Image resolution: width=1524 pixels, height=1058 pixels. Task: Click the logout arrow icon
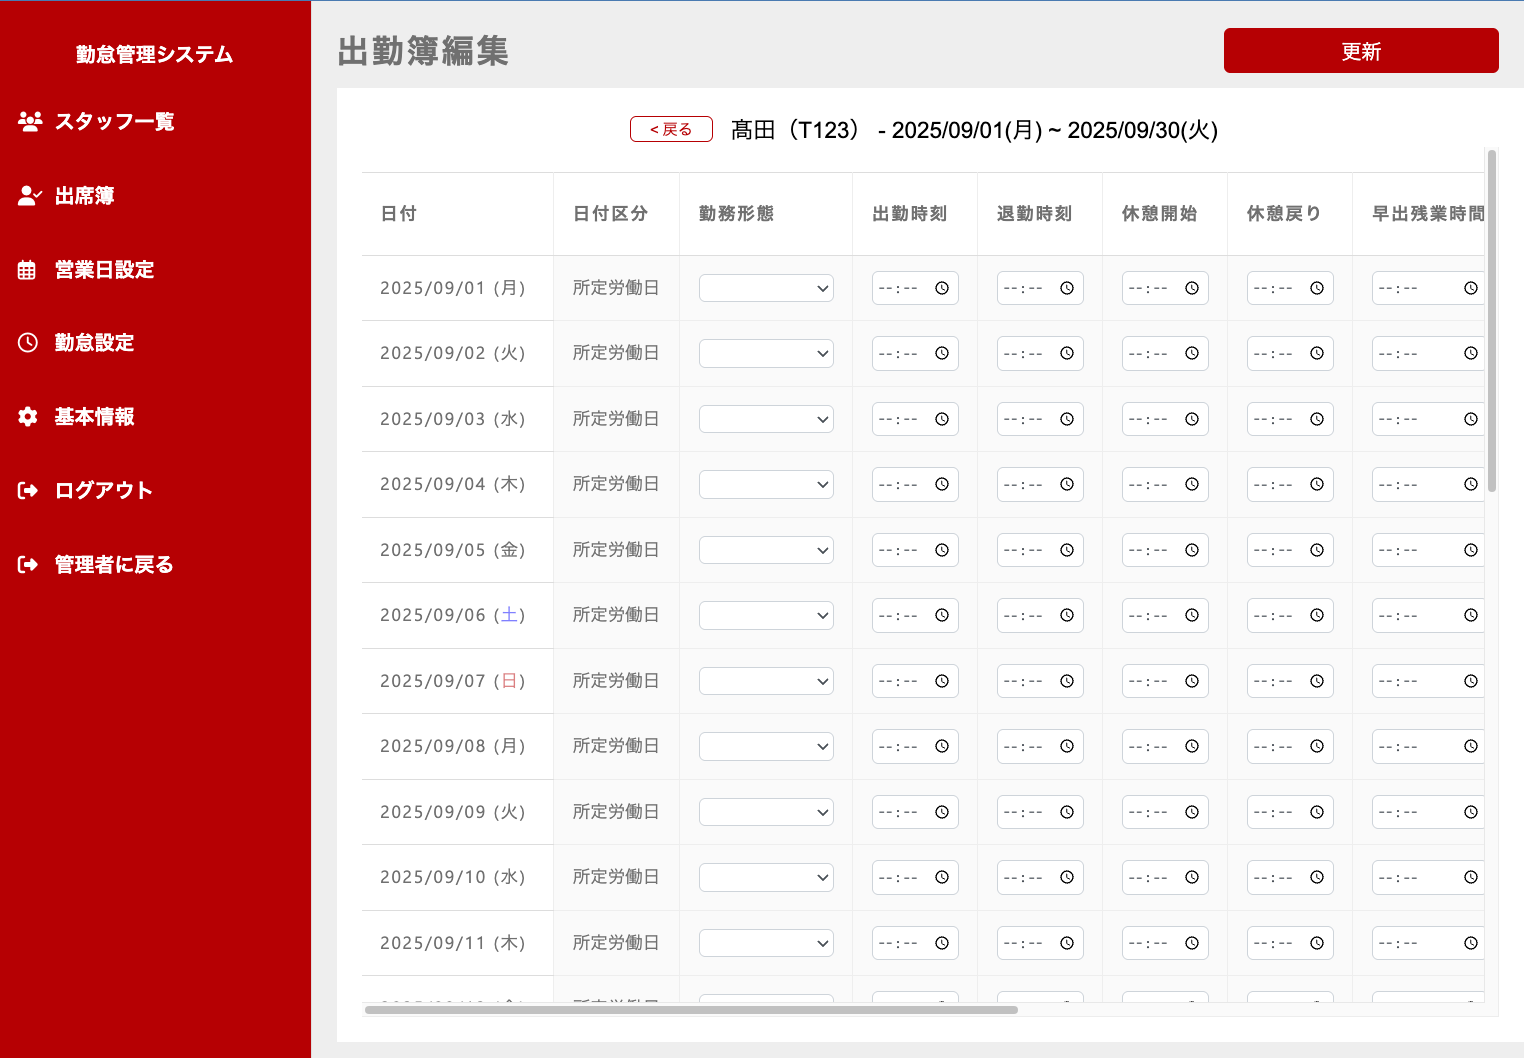coord(28,490)
